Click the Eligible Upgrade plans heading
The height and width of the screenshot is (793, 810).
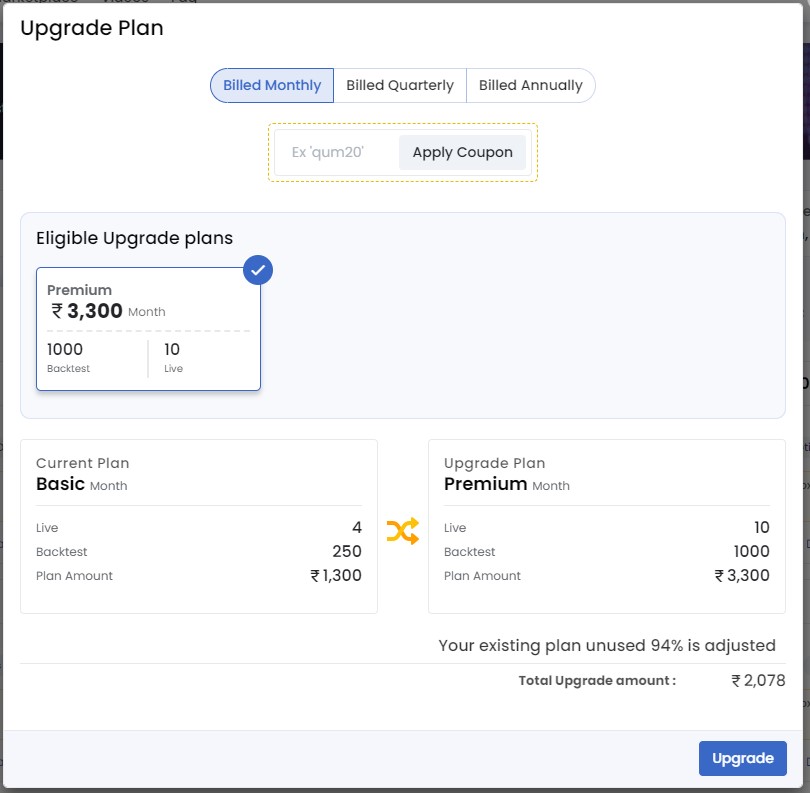click(134, 238)
